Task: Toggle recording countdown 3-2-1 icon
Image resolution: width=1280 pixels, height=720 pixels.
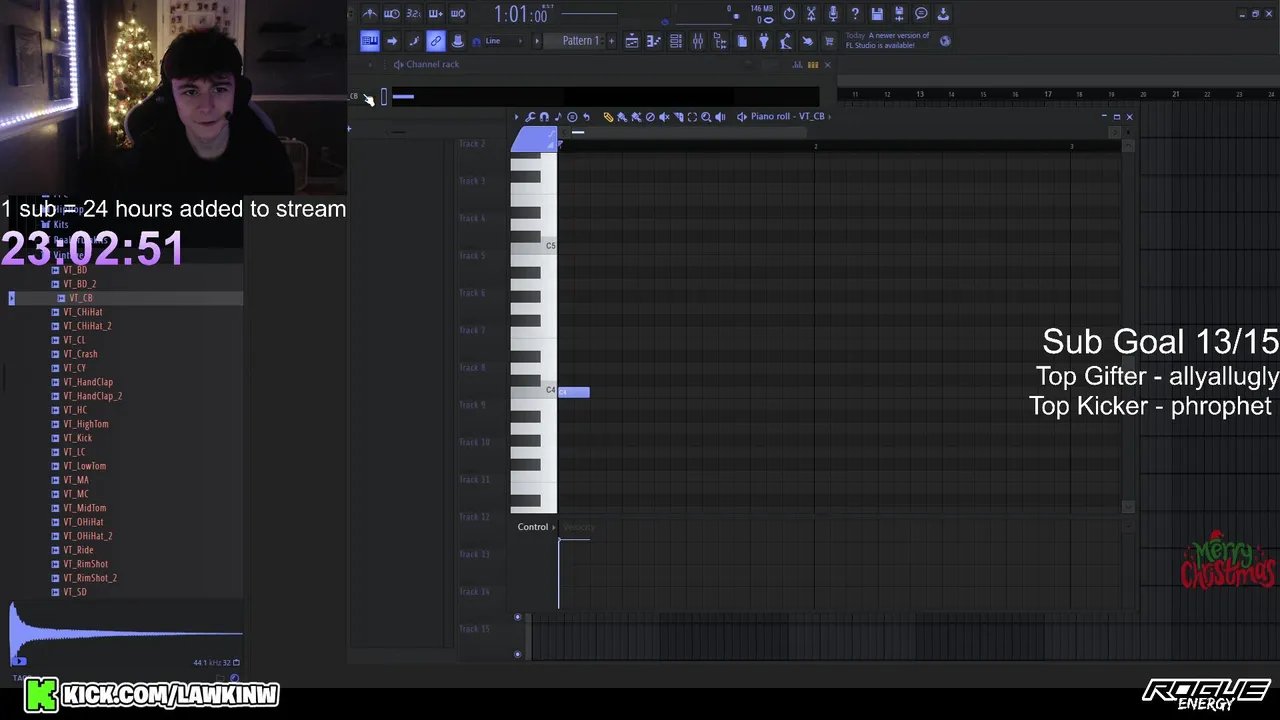Action: pyautogui.click(x=413, y=14)
